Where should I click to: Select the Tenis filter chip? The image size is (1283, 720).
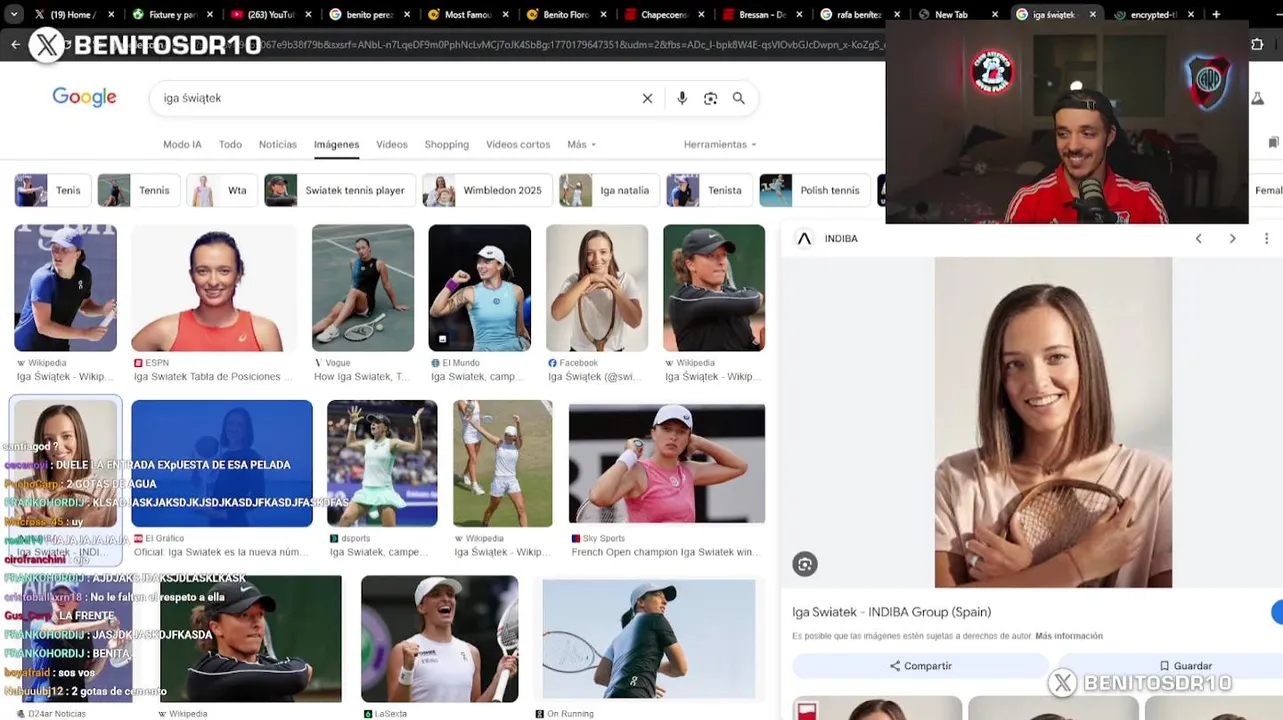[x=52, y=190]
